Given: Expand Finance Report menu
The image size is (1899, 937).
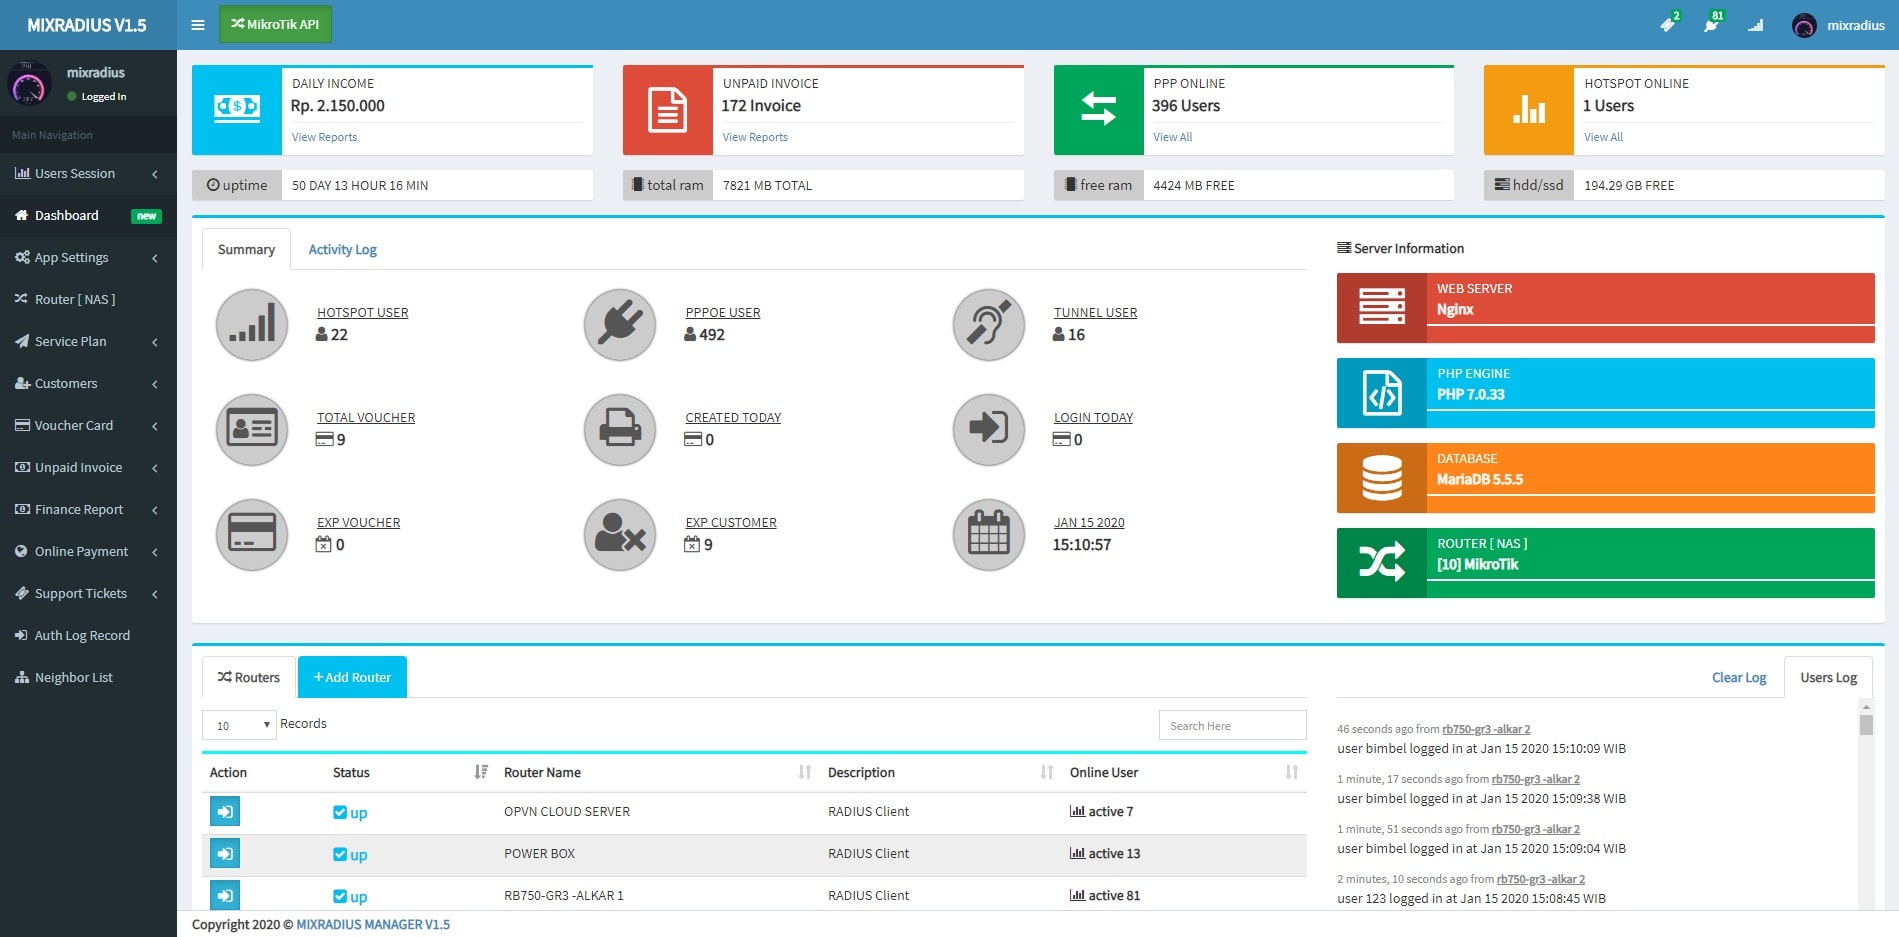Looking at the screenshot, I should pos(88,509).
